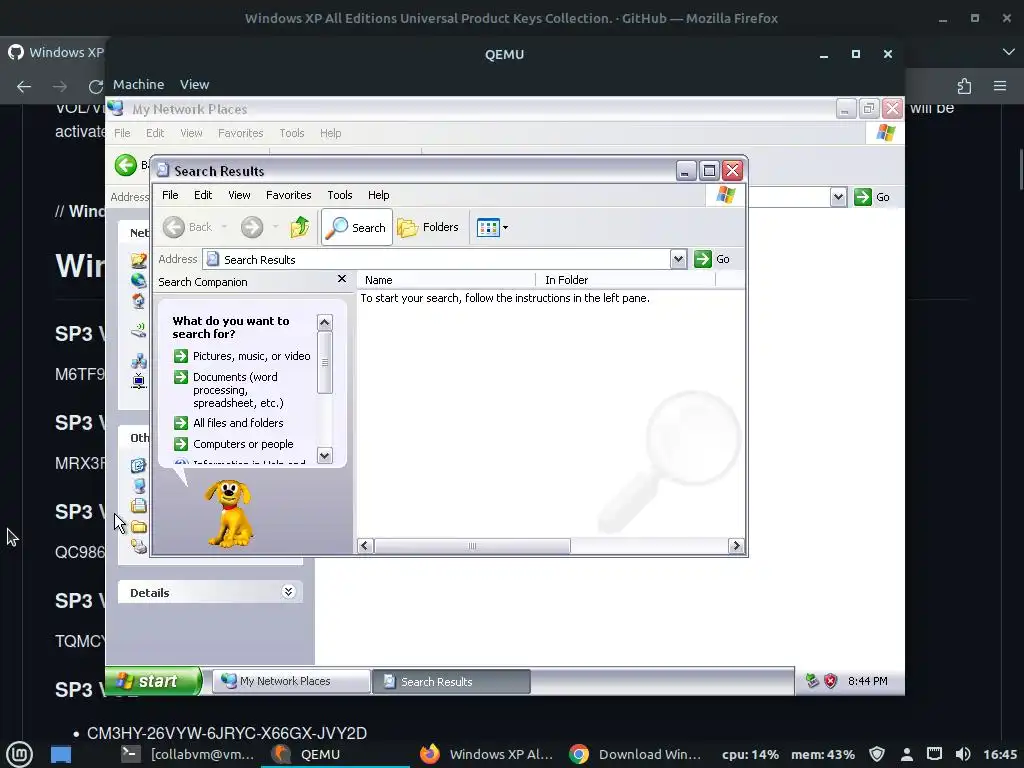Switch to My Network Places taskbar button

click(291, 681)
